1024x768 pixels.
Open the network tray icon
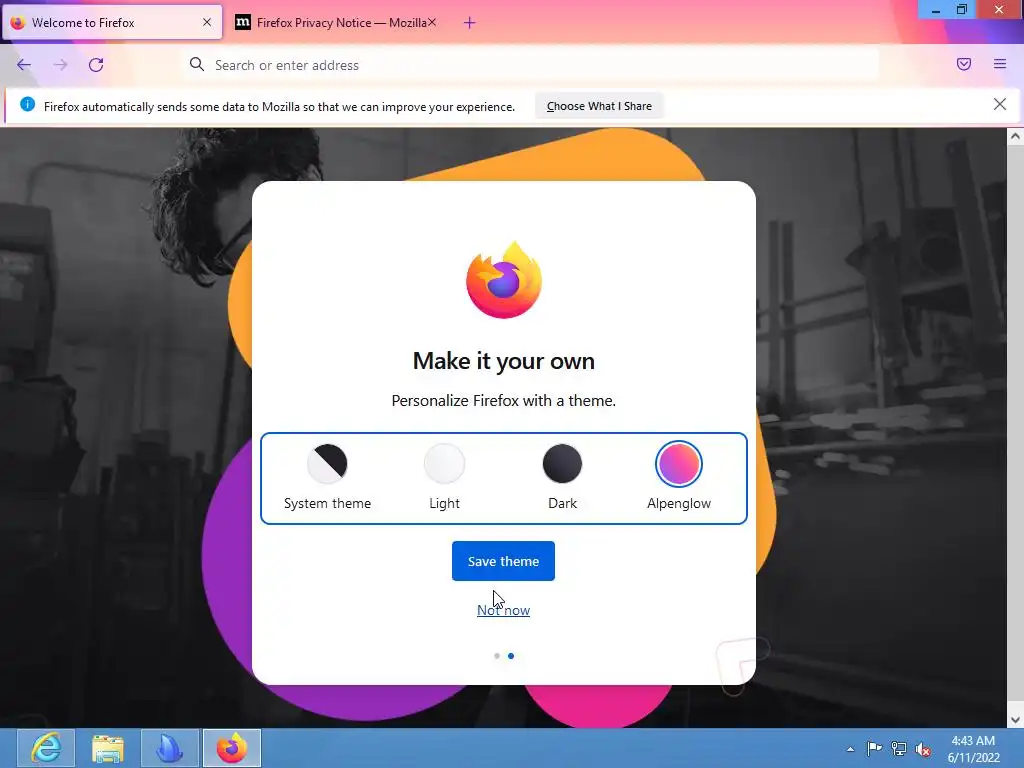(899, 748)
